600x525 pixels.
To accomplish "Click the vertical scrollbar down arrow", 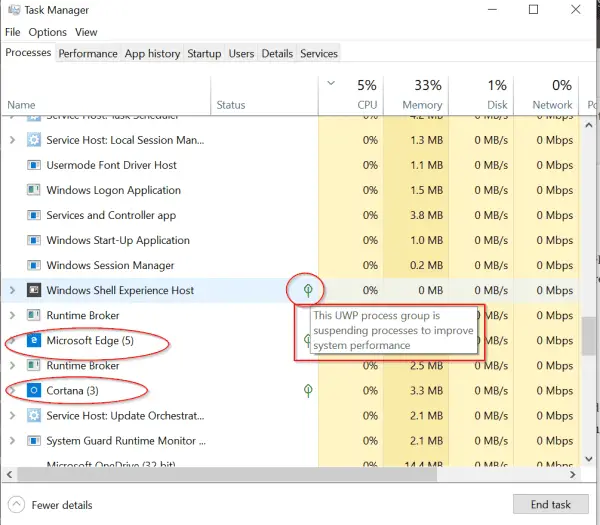I will pos(589,459).
